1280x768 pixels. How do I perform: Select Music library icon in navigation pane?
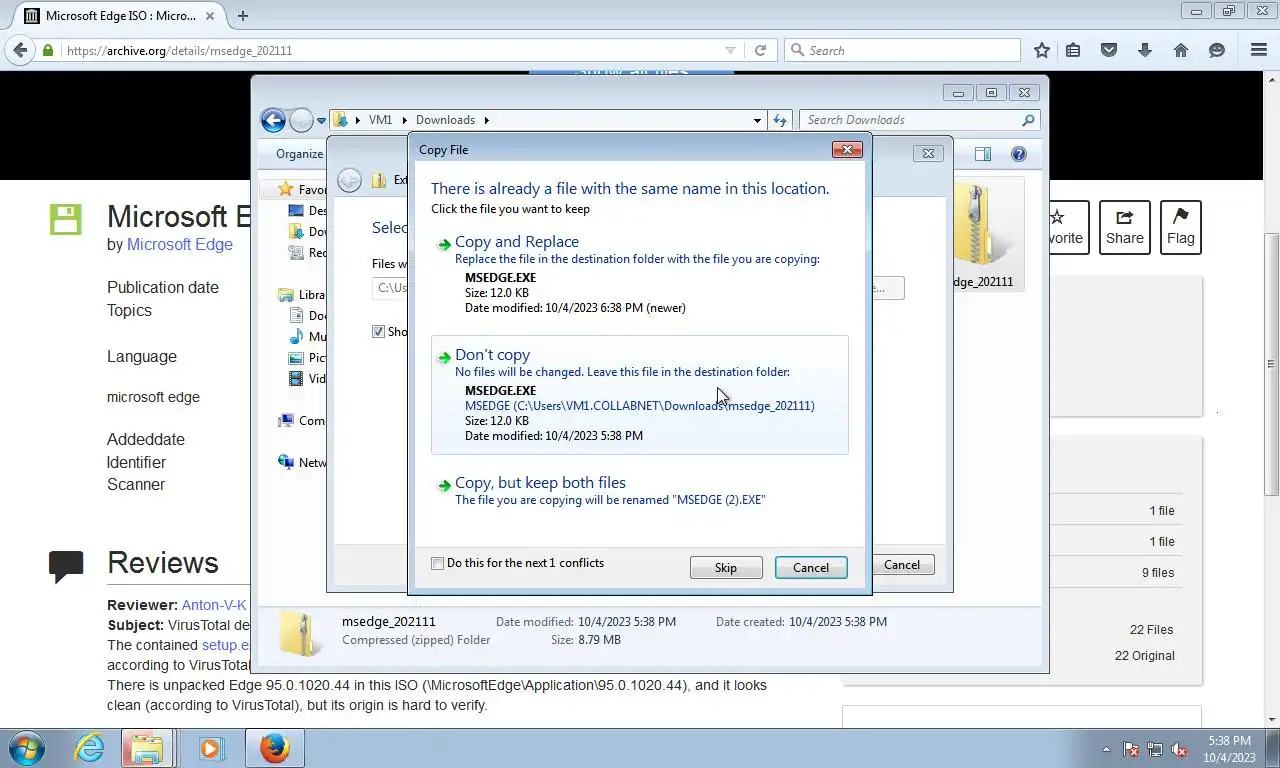[x=296, y=337]
